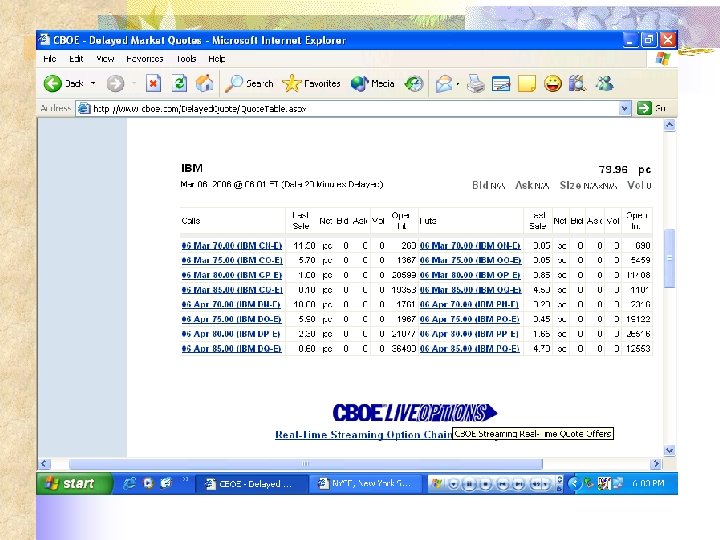The image size is (720, 540).
Task: Switch to the NYSE, New York taskbar button
Action: pyautogui.click(x=366, y=484)
